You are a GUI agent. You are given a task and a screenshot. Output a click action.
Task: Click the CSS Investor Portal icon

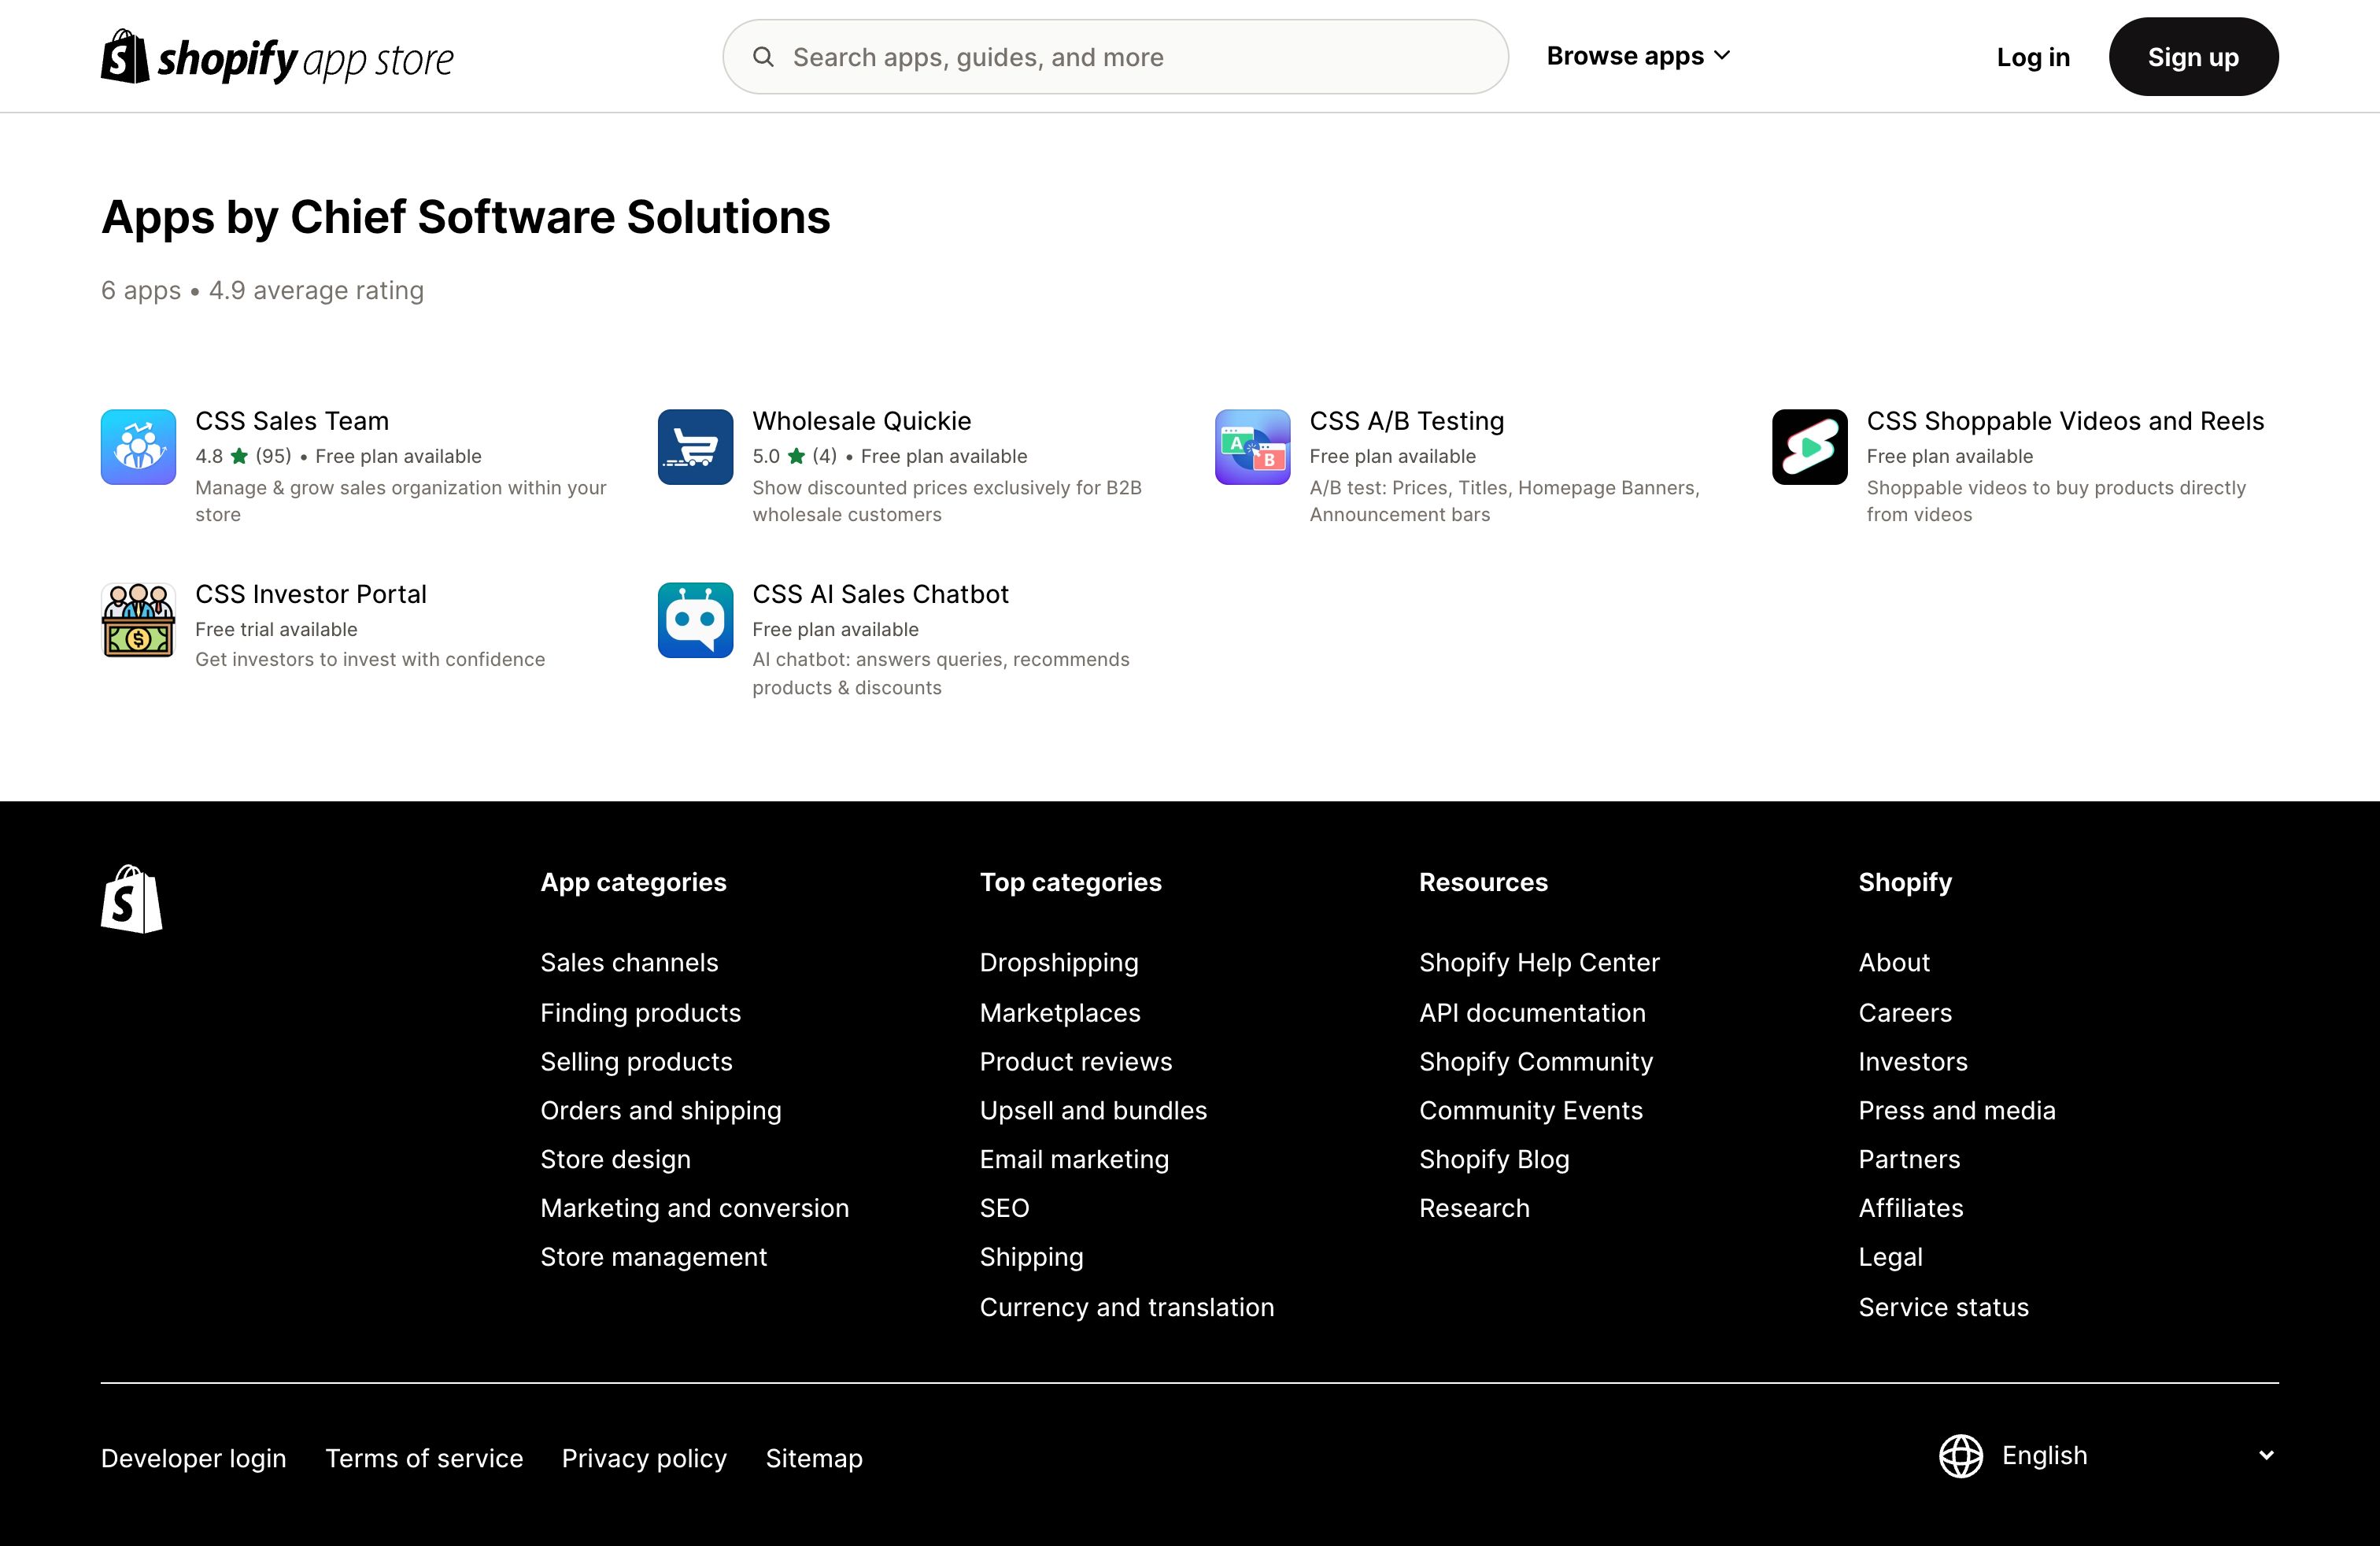[138, 620]
